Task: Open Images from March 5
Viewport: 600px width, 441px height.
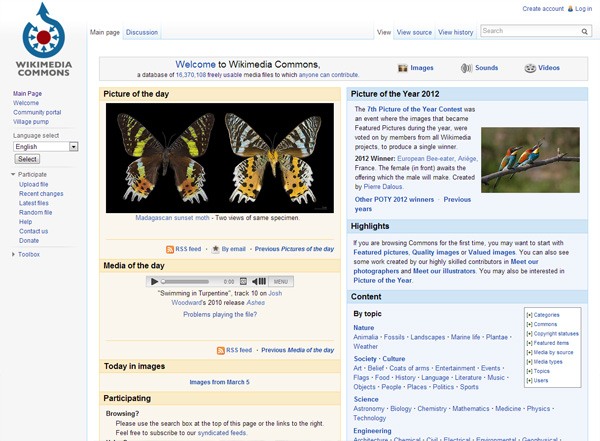Action: point(219,382)
